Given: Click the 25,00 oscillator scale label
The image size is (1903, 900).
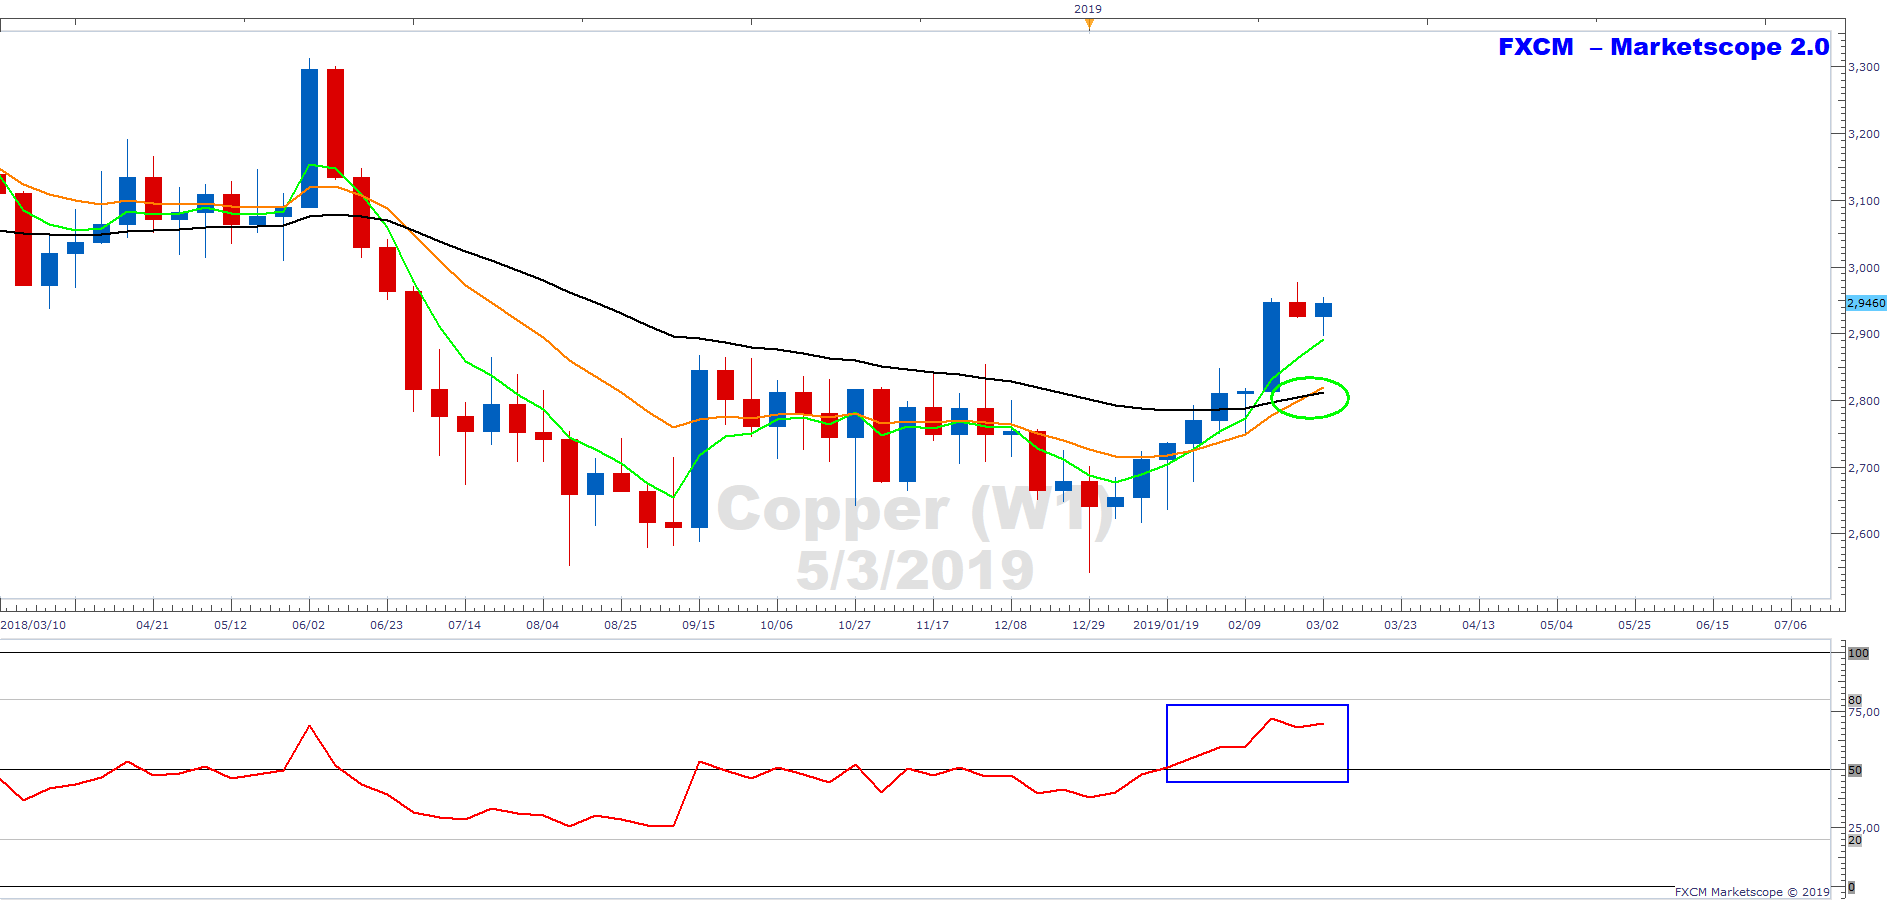Looking at the screenshot, I should (1864, 828).
